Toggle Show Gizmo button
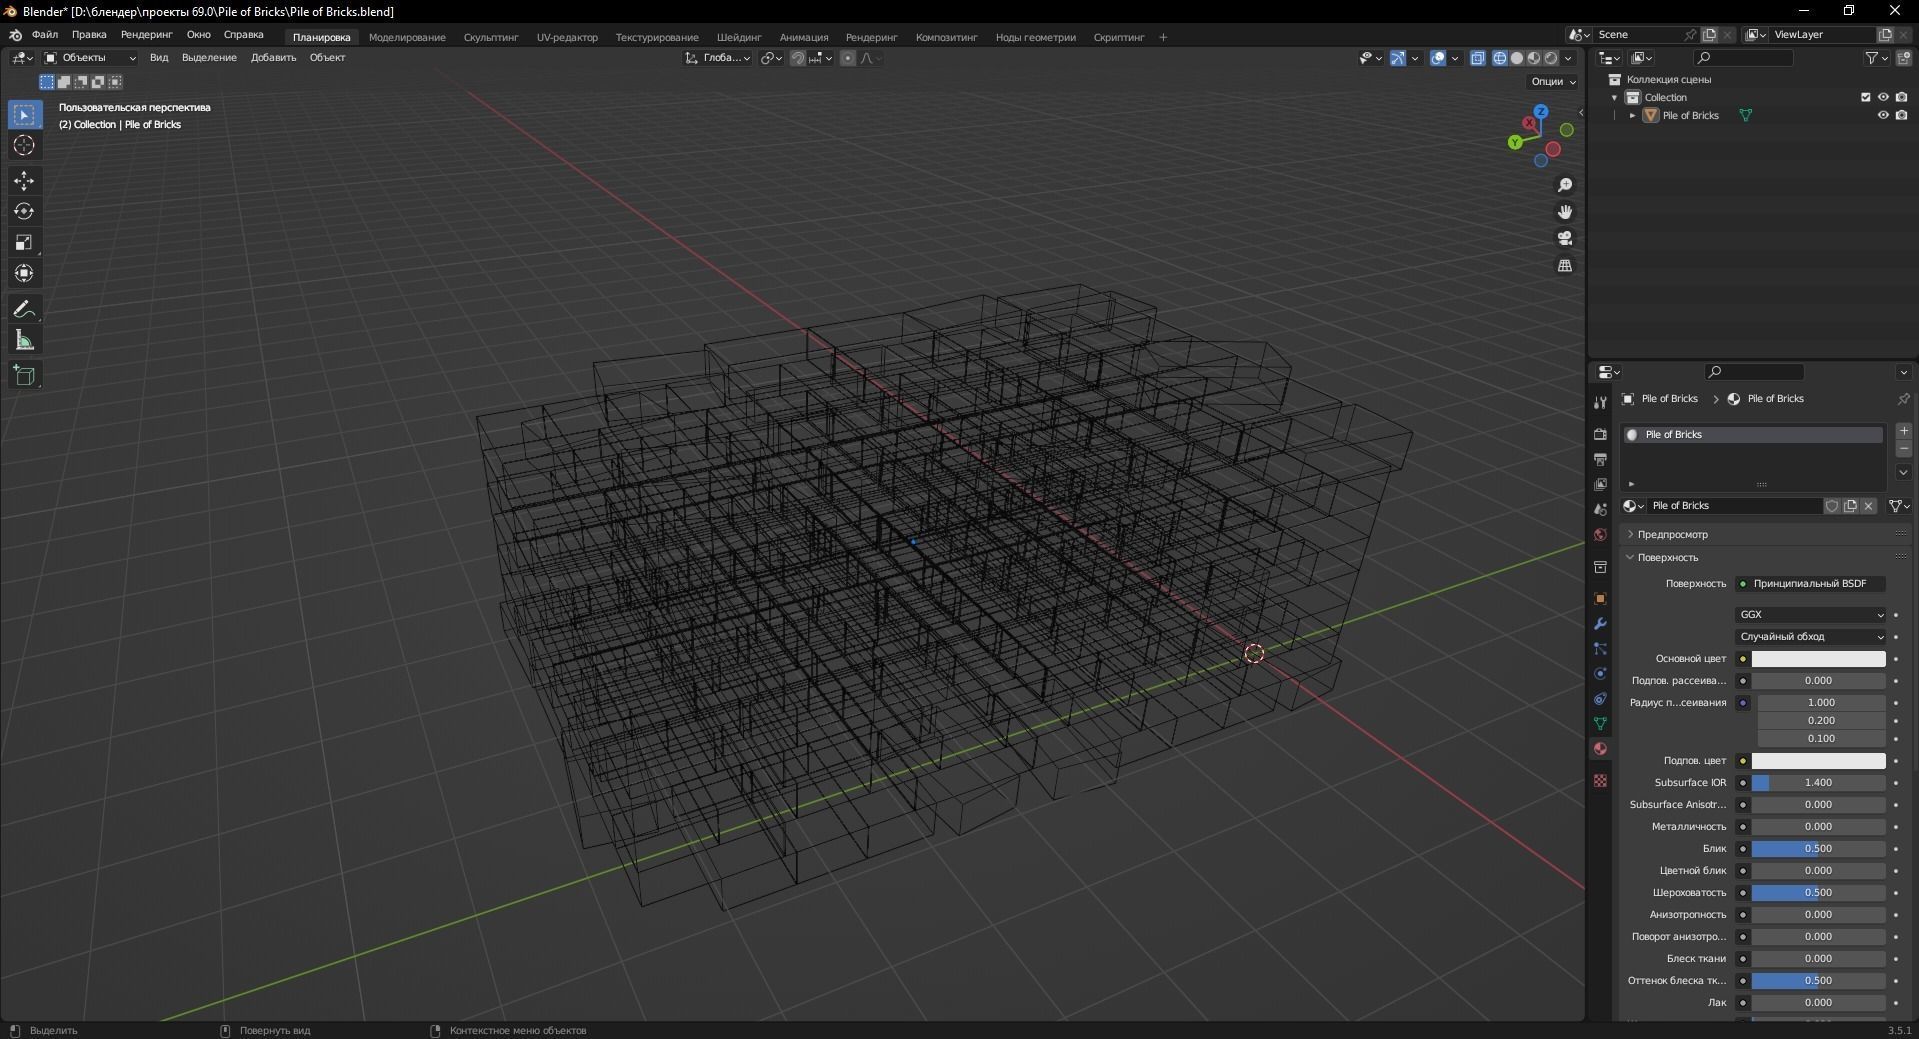 1399,58
